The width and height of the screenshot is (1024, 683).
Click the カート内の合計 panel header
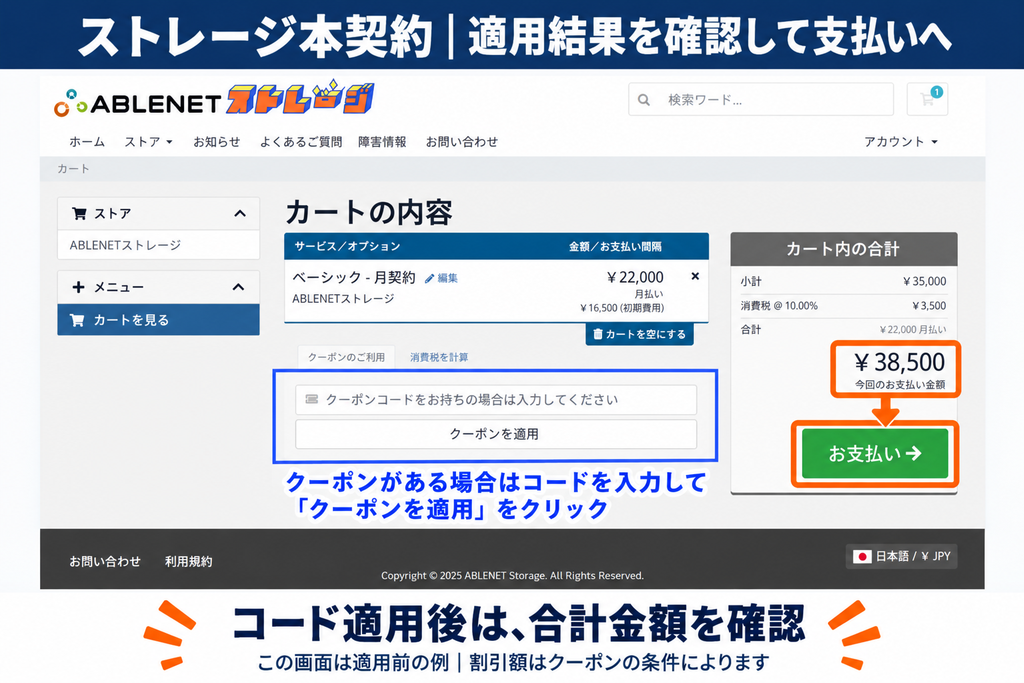(844, 249)
